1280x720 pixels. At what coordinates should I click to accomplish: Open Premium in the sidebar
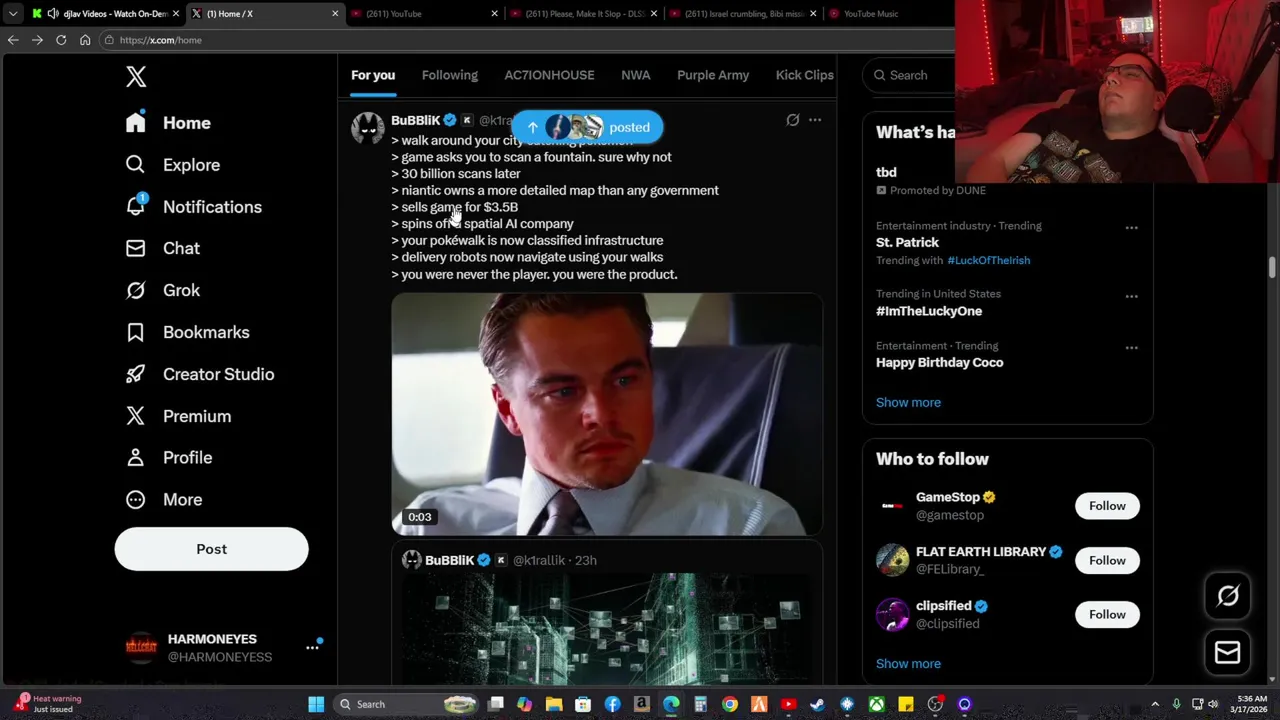click(178, 416)
